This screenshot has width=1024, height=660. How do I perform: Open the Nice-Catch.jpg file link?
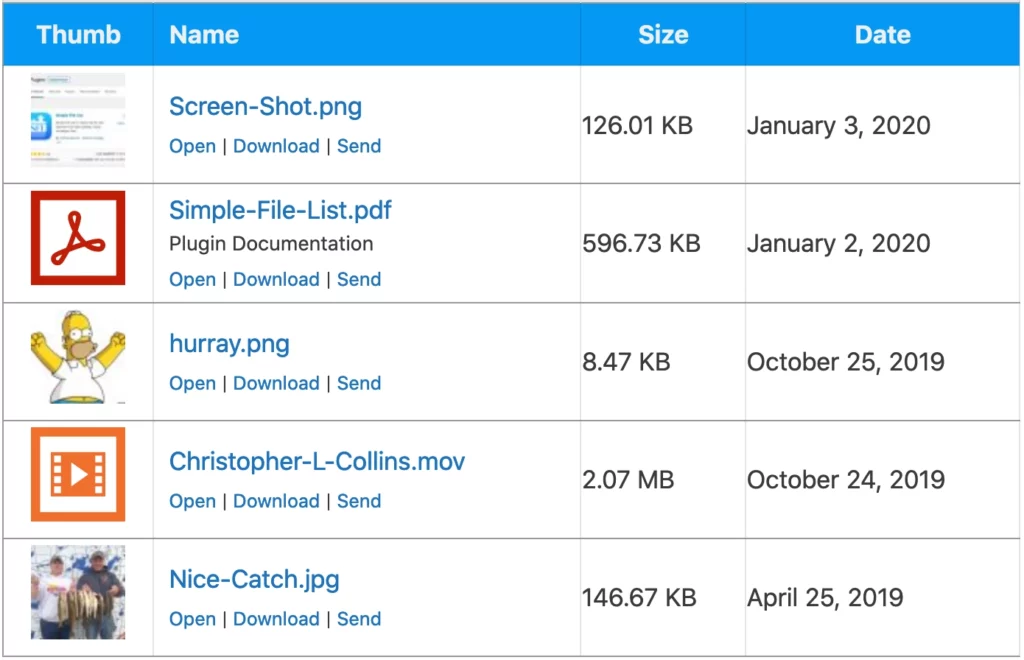click(254, 579)
